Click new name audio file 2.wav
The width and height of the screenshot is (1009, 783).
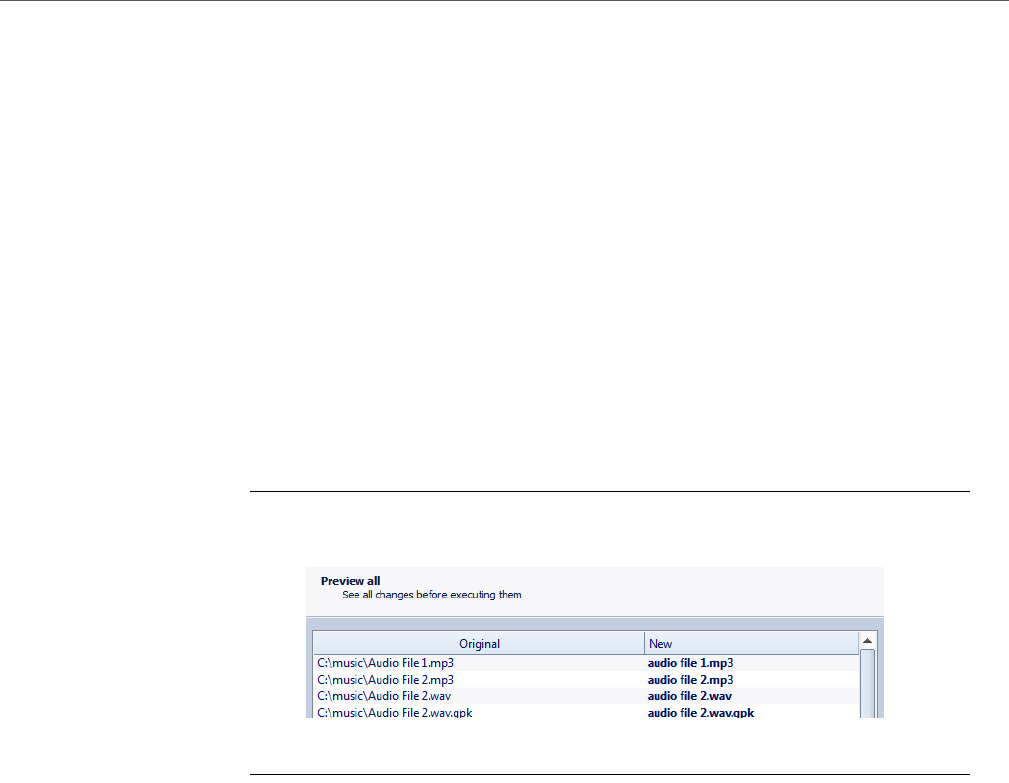pyautogui.click(x=690, y=696)
